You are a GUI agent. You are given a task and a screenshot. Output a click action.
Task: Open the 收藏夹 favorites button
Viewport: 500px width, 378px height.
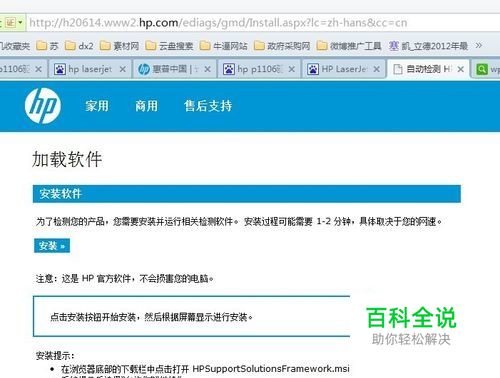coord(15,46)
